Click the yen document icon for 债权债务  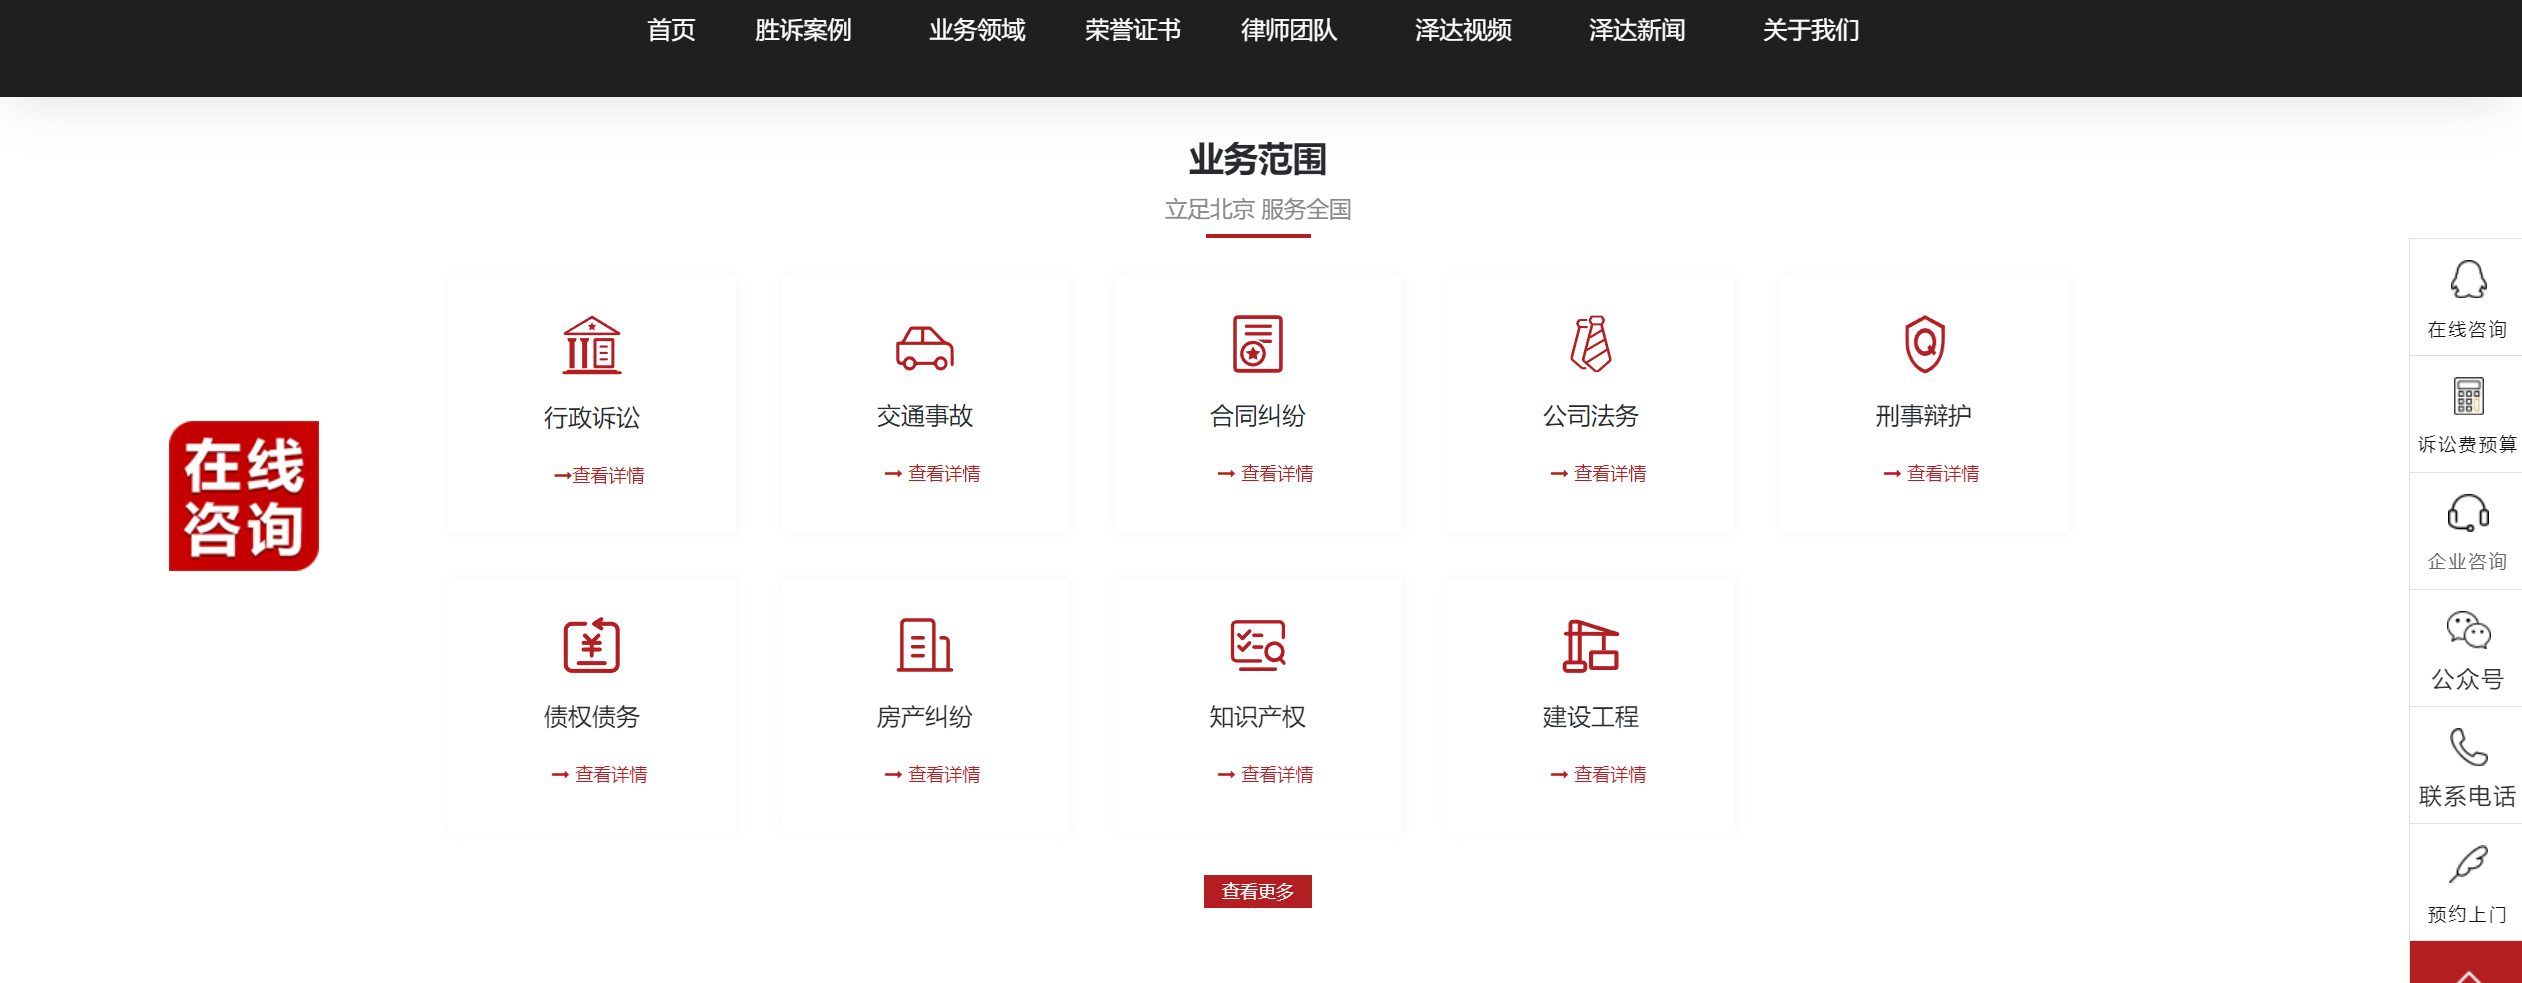(591, 645)
